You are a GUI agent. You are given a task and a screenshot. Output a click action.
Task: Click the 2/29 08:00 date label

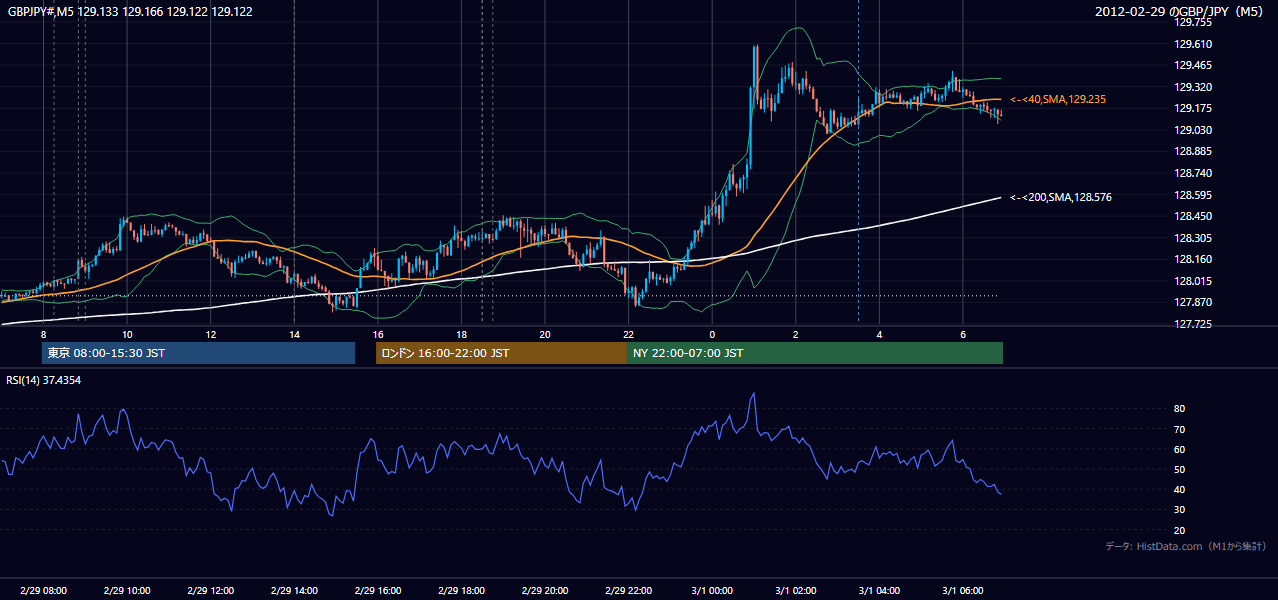click(x=43, y=591)
